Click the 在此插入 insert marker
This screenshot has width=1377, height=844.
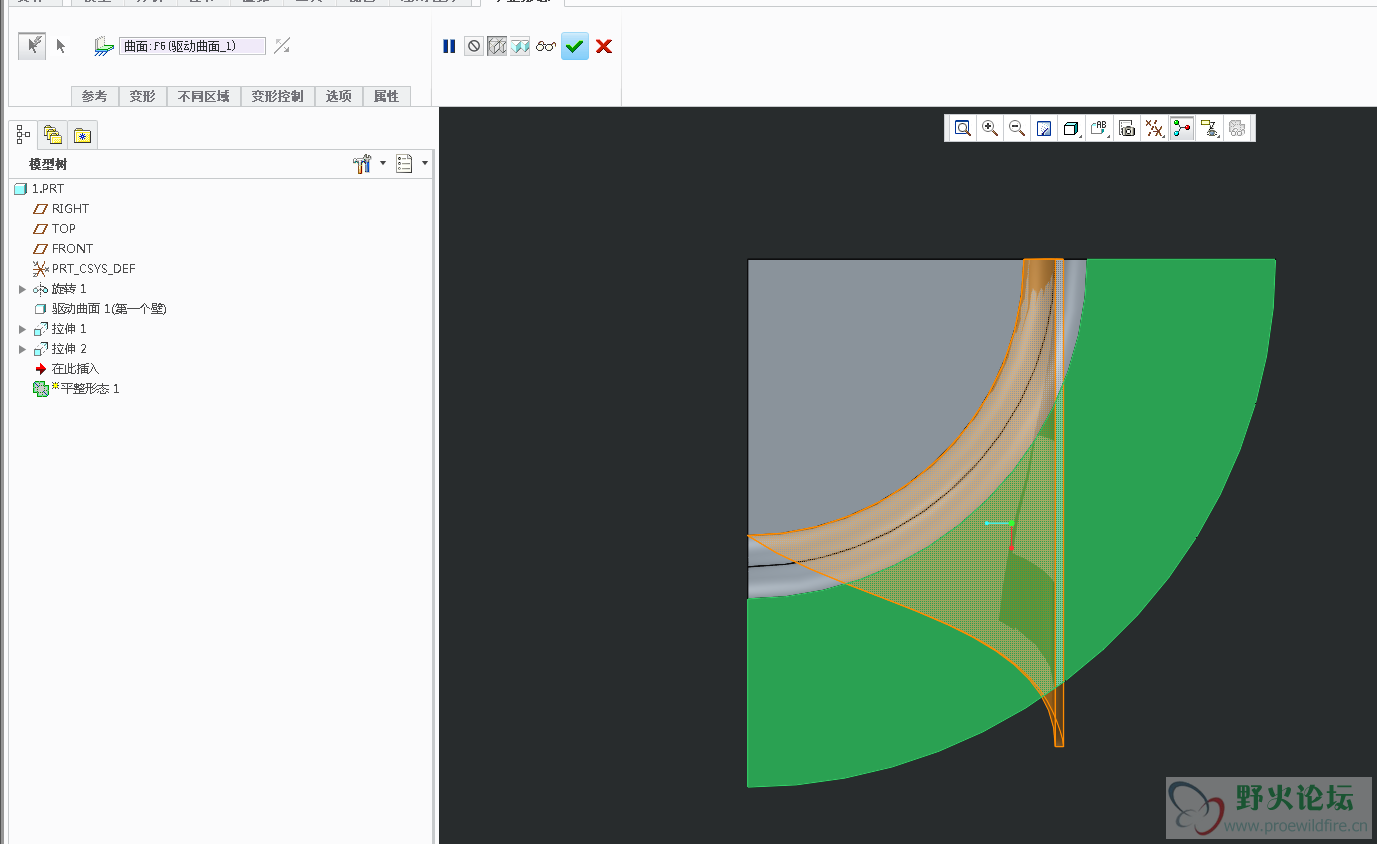tap(75, 369)
